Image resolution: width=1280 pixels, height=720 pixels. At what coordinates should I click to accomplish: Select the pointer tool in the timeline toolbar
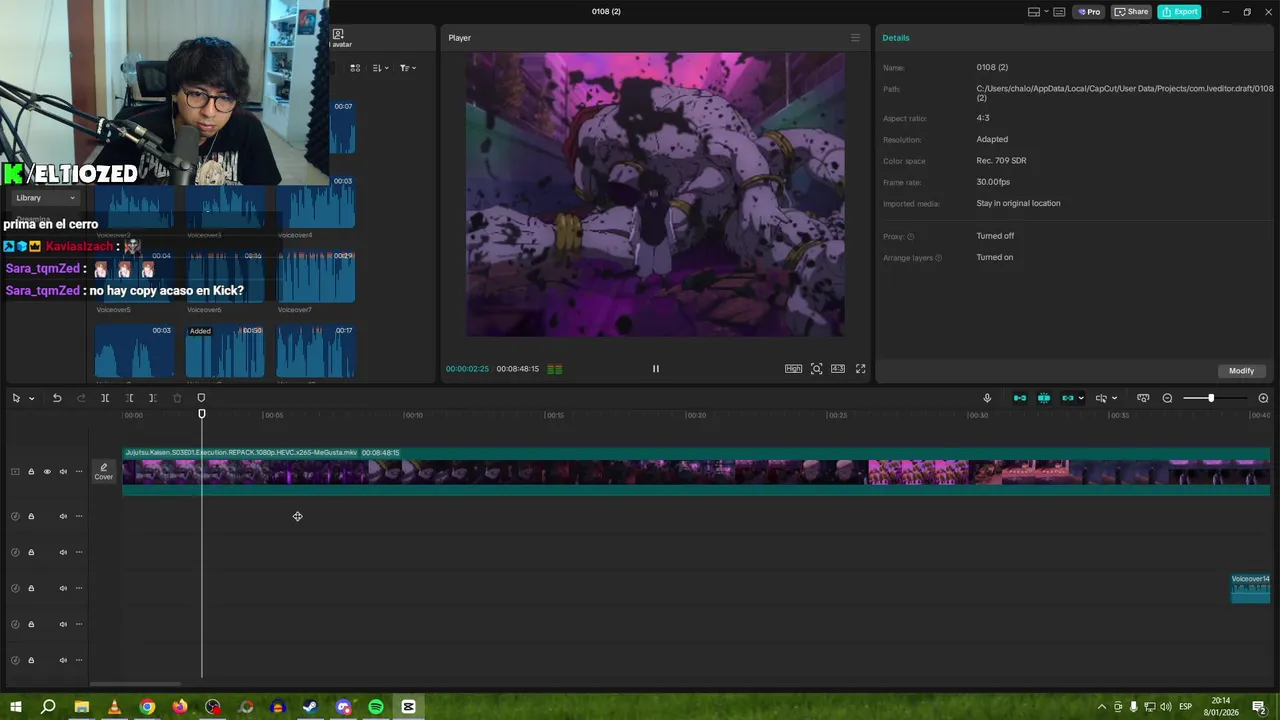pyautogui.click(x=16, y=398)
